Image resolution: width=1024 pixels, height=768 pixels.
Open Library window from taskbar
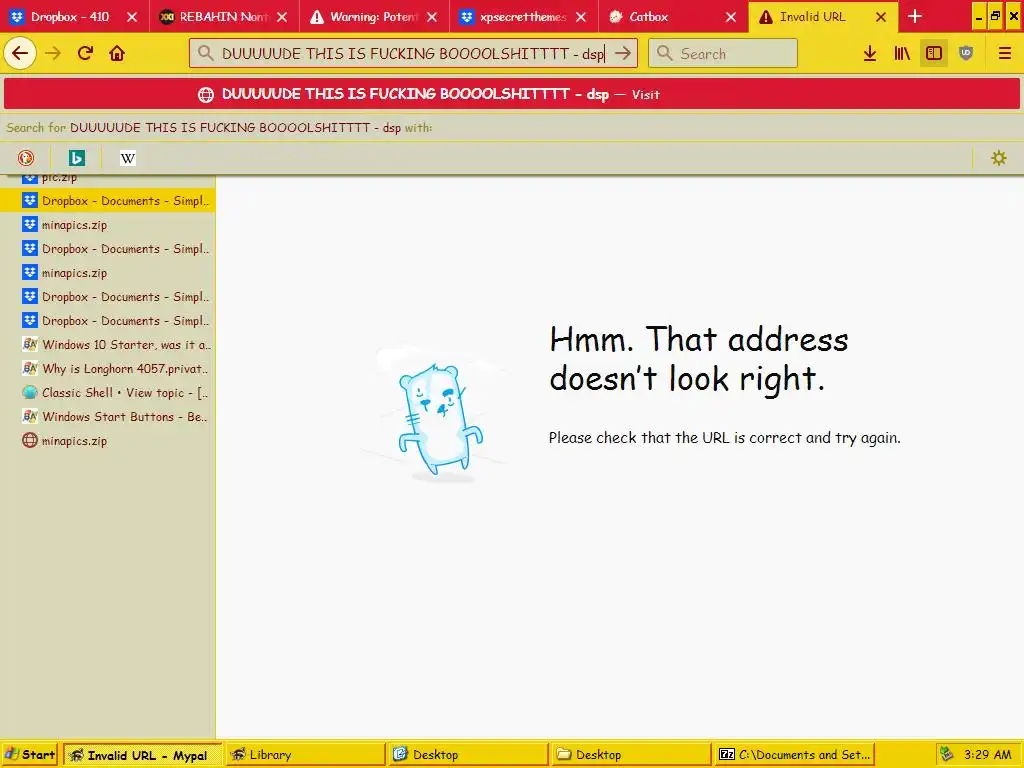305,755
